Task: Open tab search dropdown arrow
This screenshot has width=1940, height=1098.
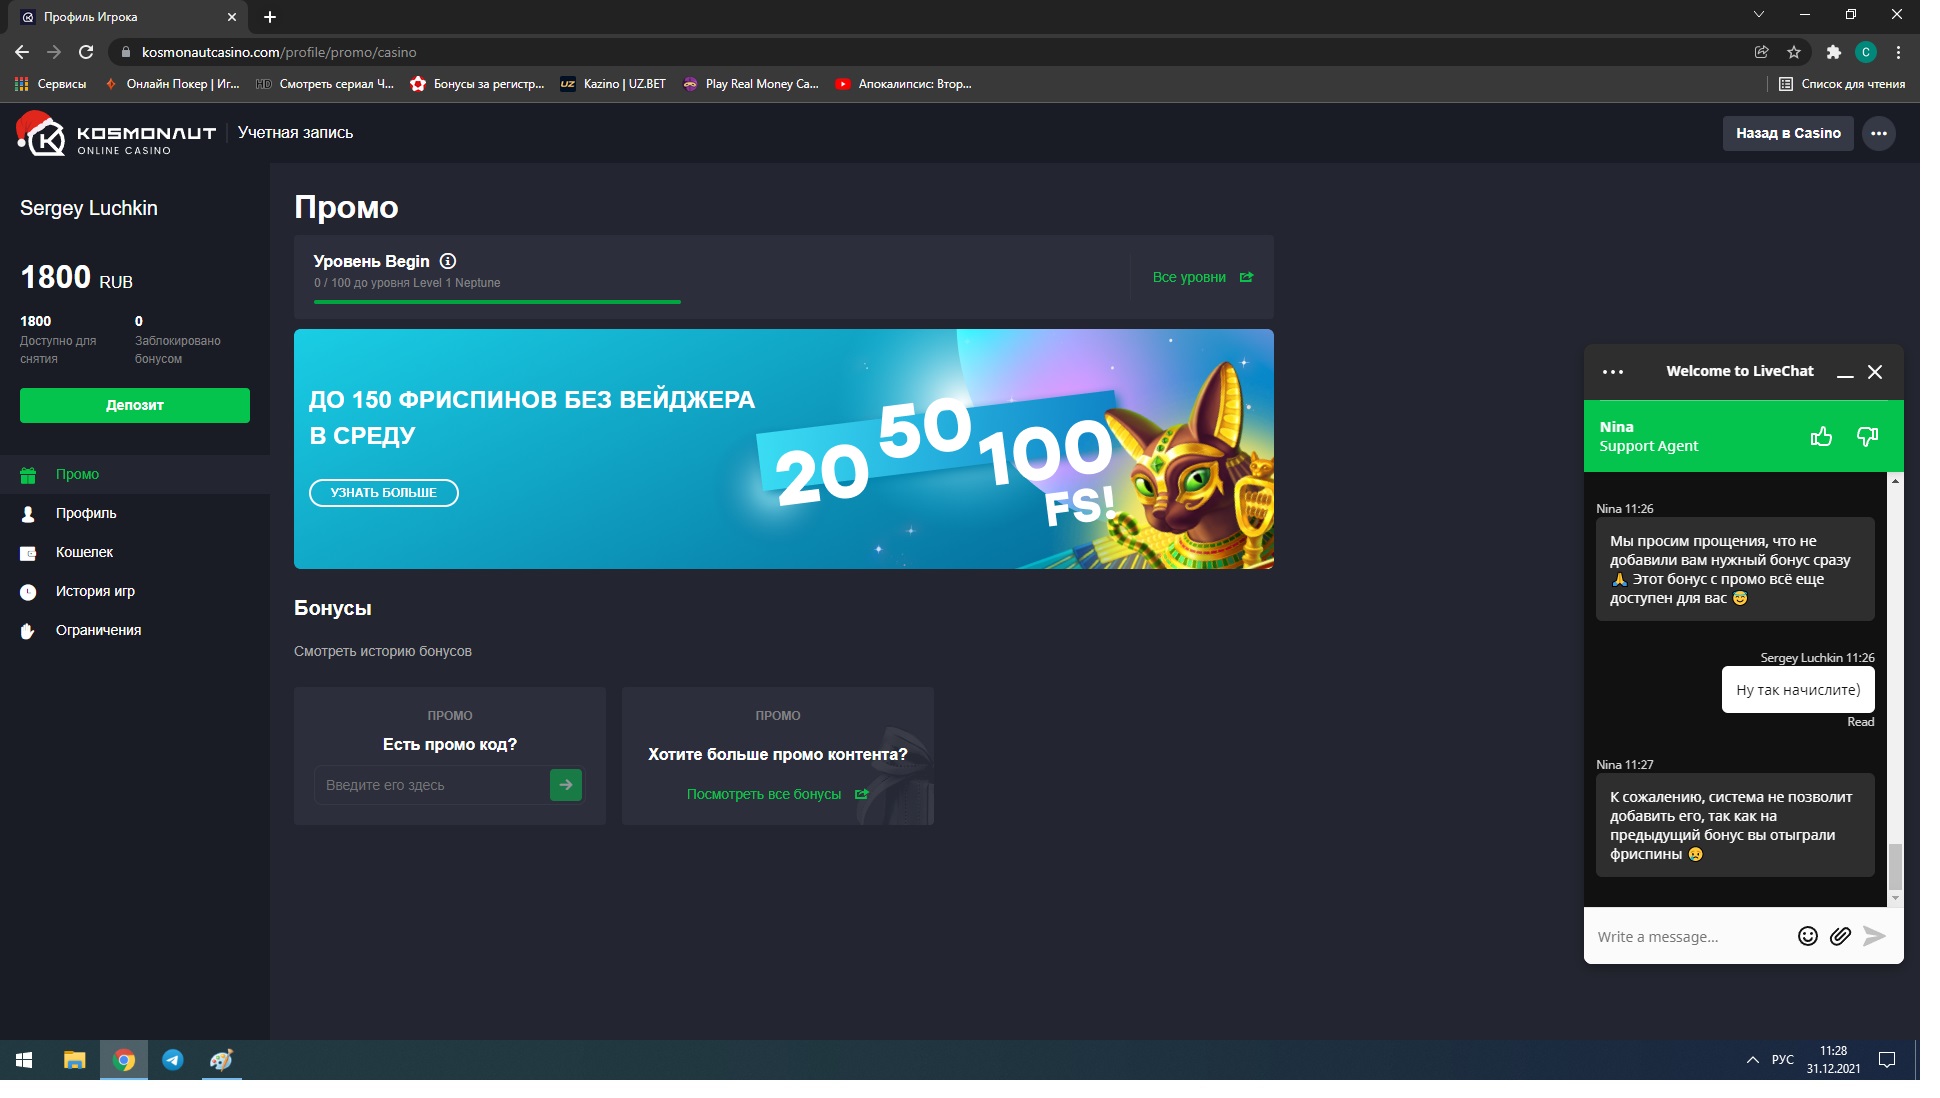Action: click(1759, 14)
